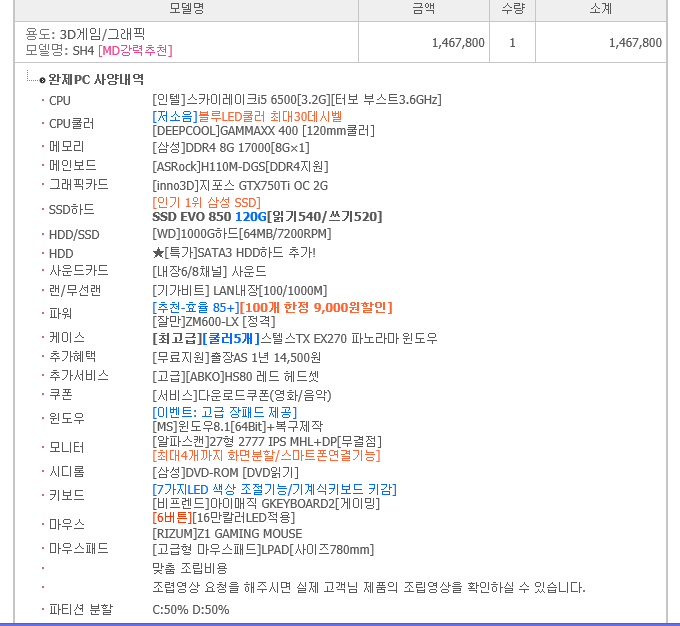Click the orange 최대4개까지 화면분할 text

tap(266, 456)
